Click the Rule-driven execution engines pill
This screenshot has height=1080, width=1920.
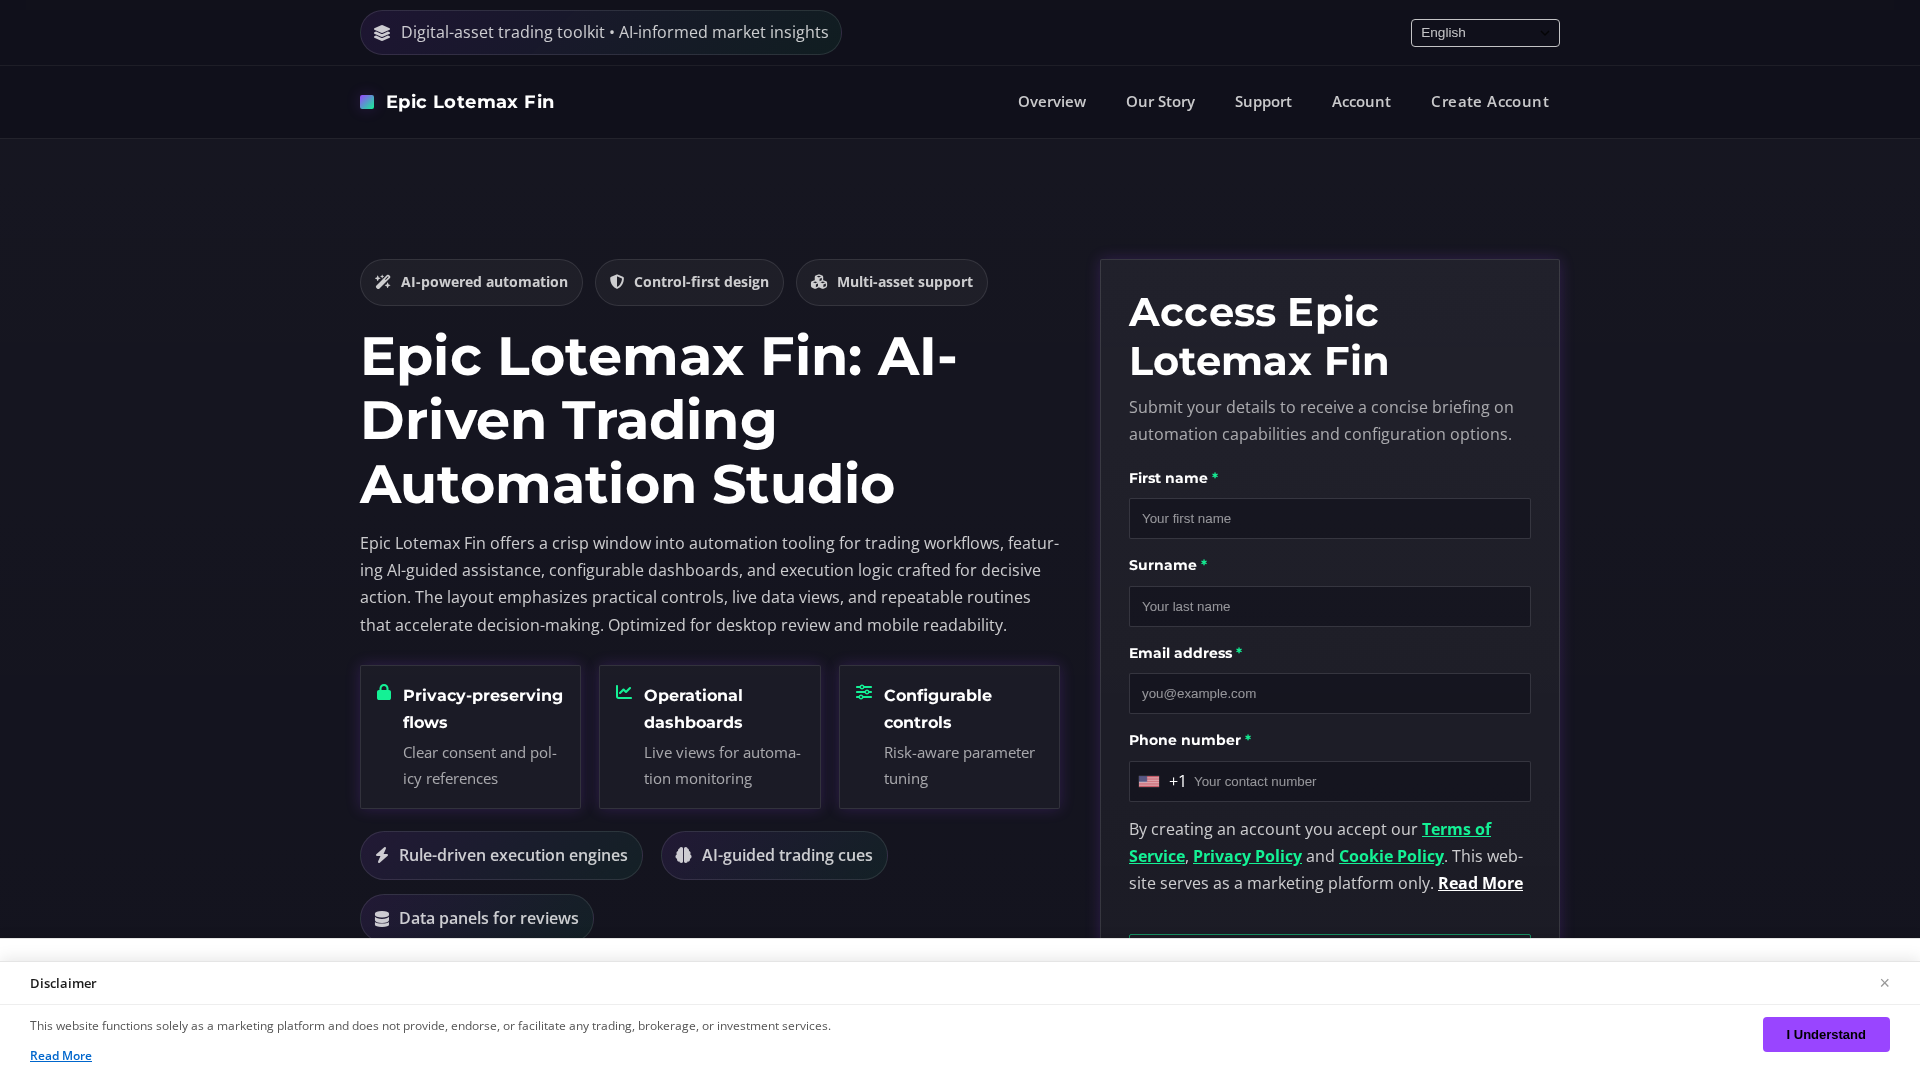pyautogui.click(x=501, y=856)
